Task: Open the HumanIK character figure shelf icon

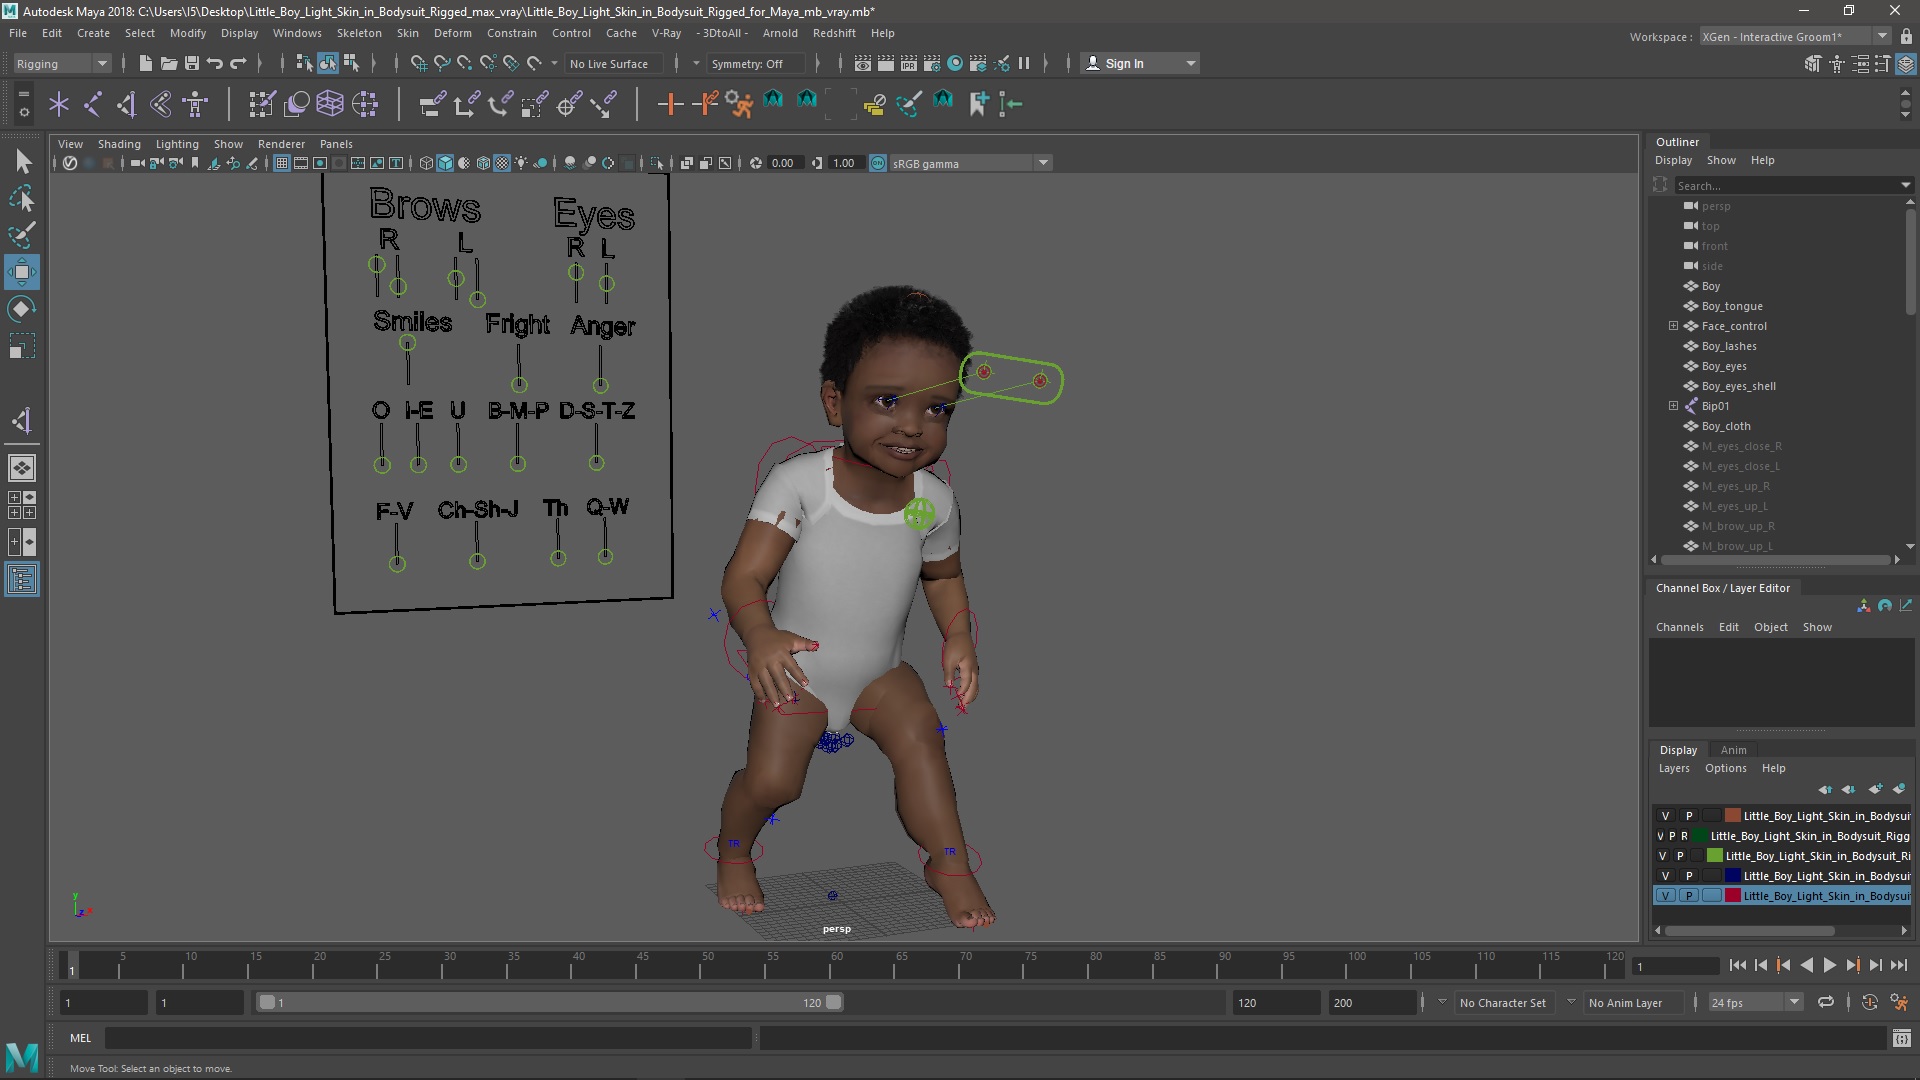Action: [195, 104]
